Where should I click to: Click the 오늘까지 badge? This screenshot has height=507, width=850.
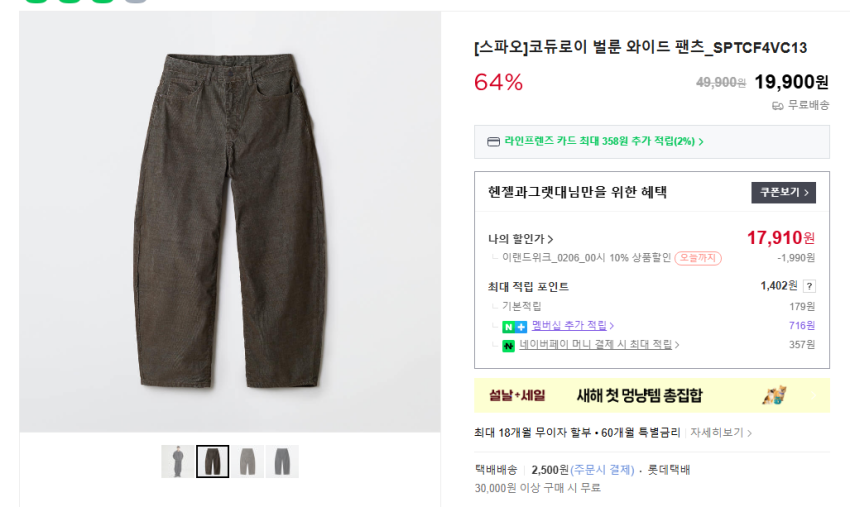pos(697,258)
